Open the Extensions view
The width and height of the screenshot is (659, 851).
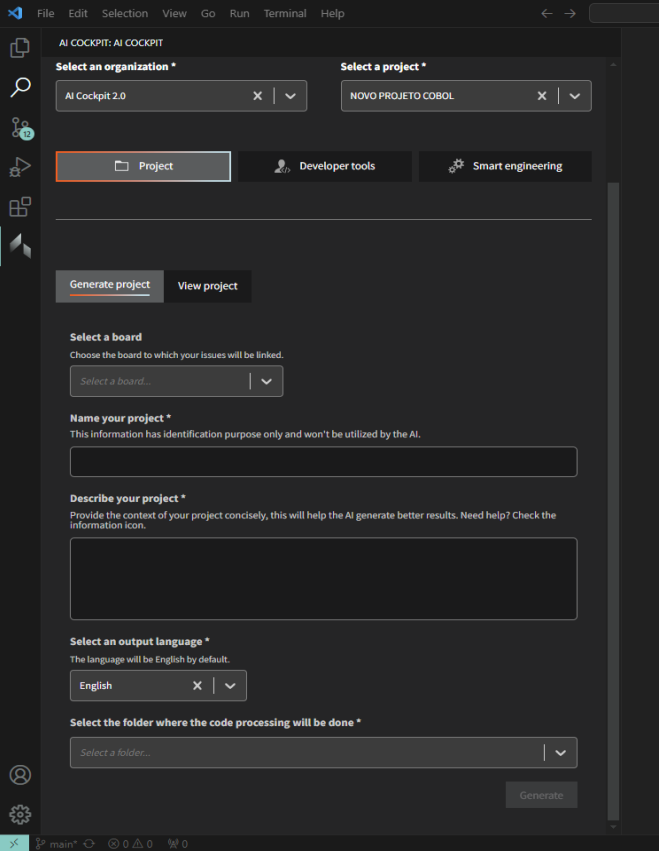point(20,207)
